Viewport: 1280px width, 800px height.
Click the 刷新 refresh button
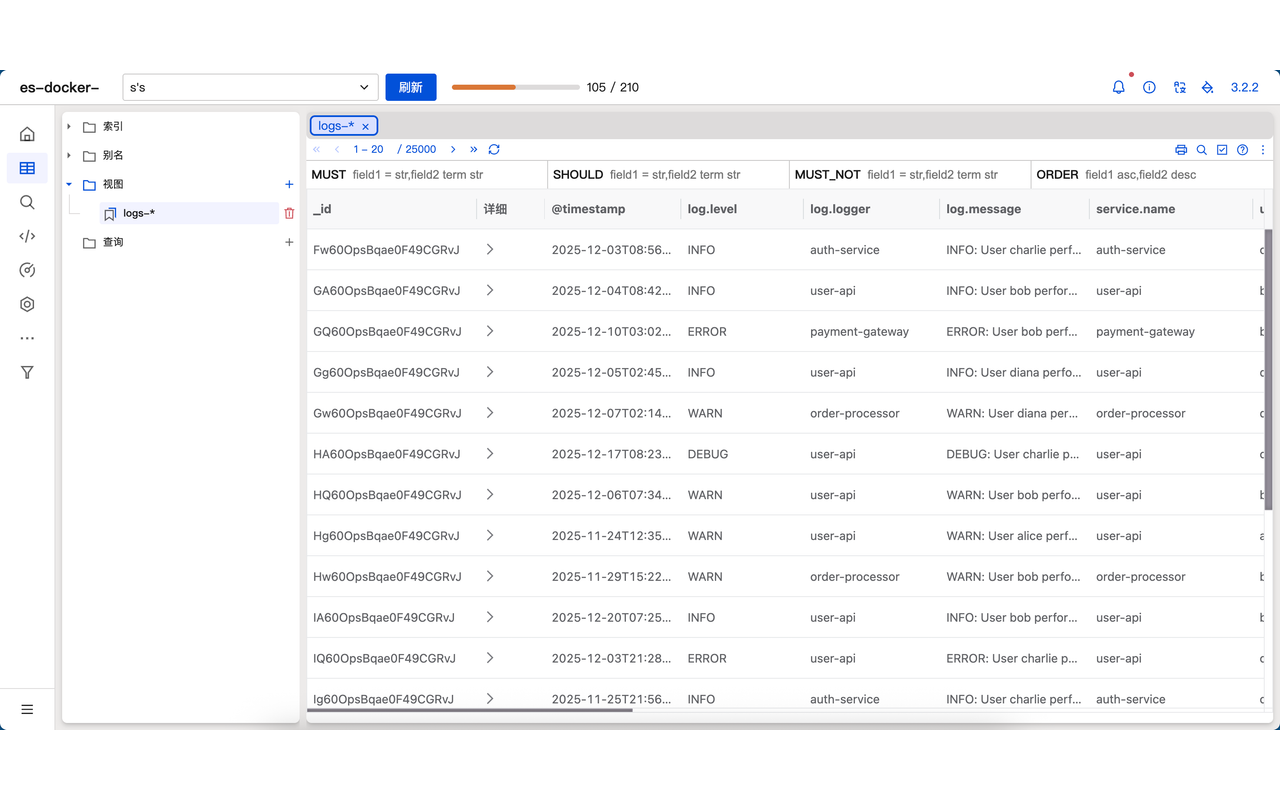click(x=410, y=87)
